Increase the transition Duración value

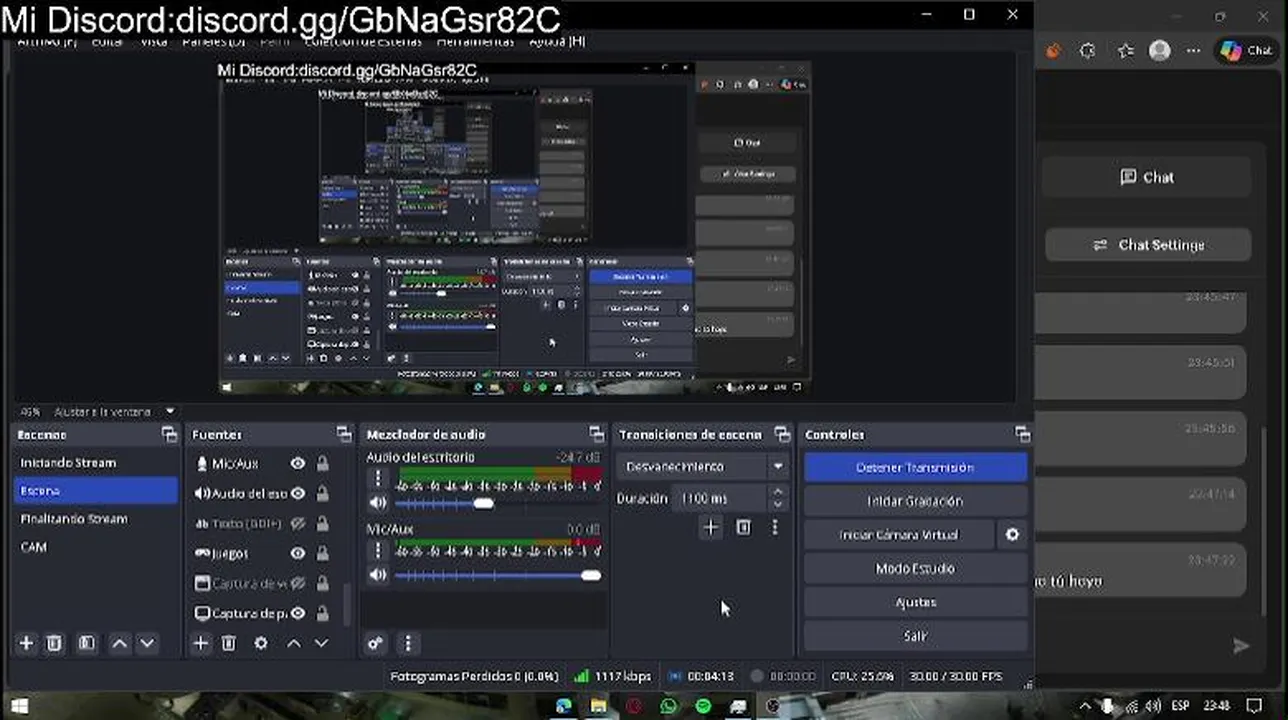(x=777, y=491)
